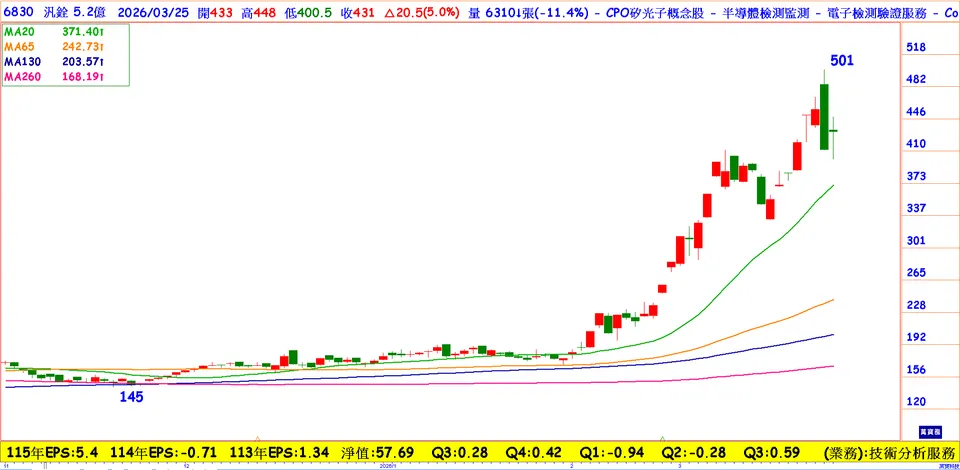Click the 115年EPS:5.4 entry

click(x=51, y=453)
